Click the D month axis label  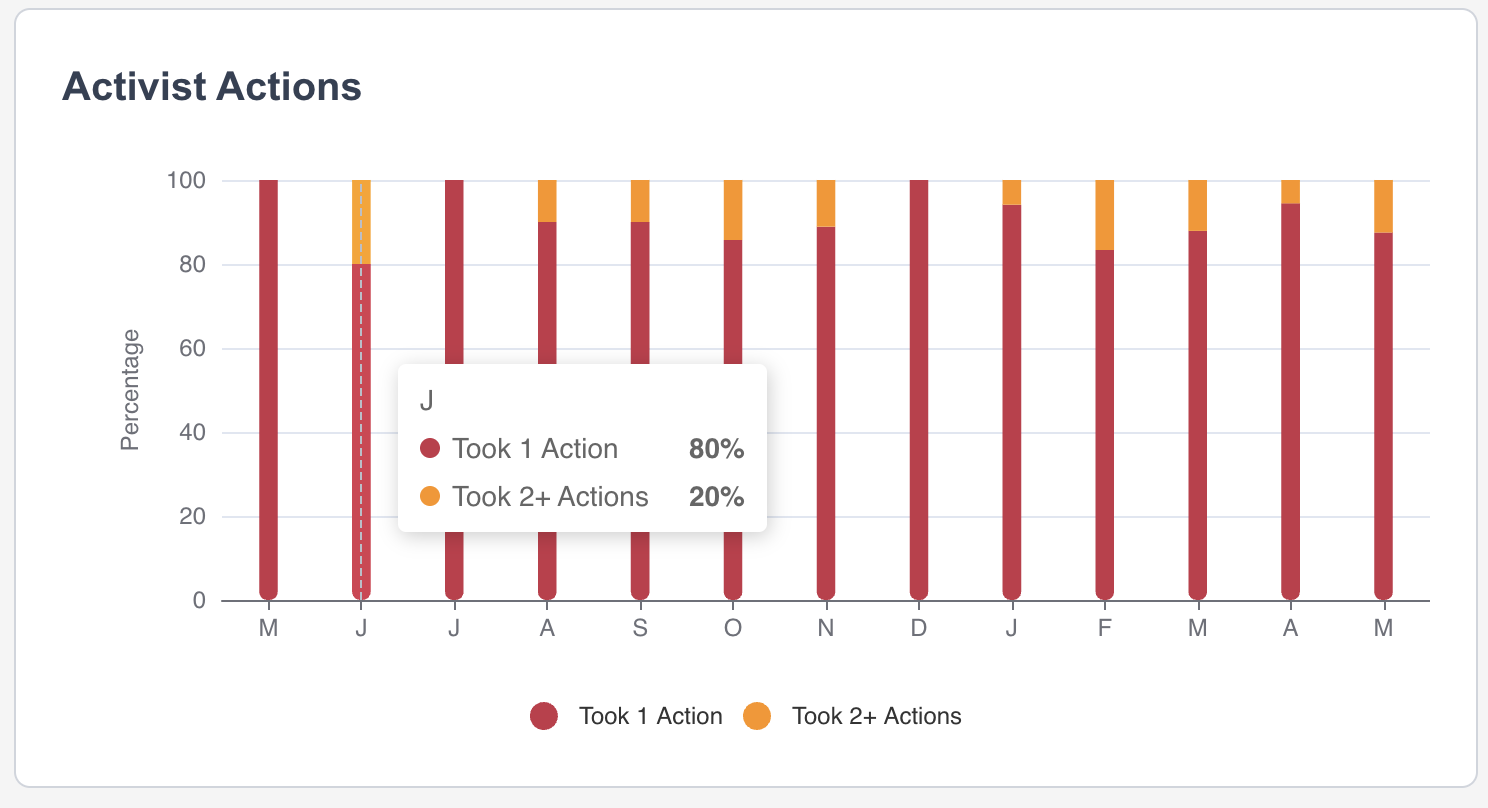[x=919, y=629]
